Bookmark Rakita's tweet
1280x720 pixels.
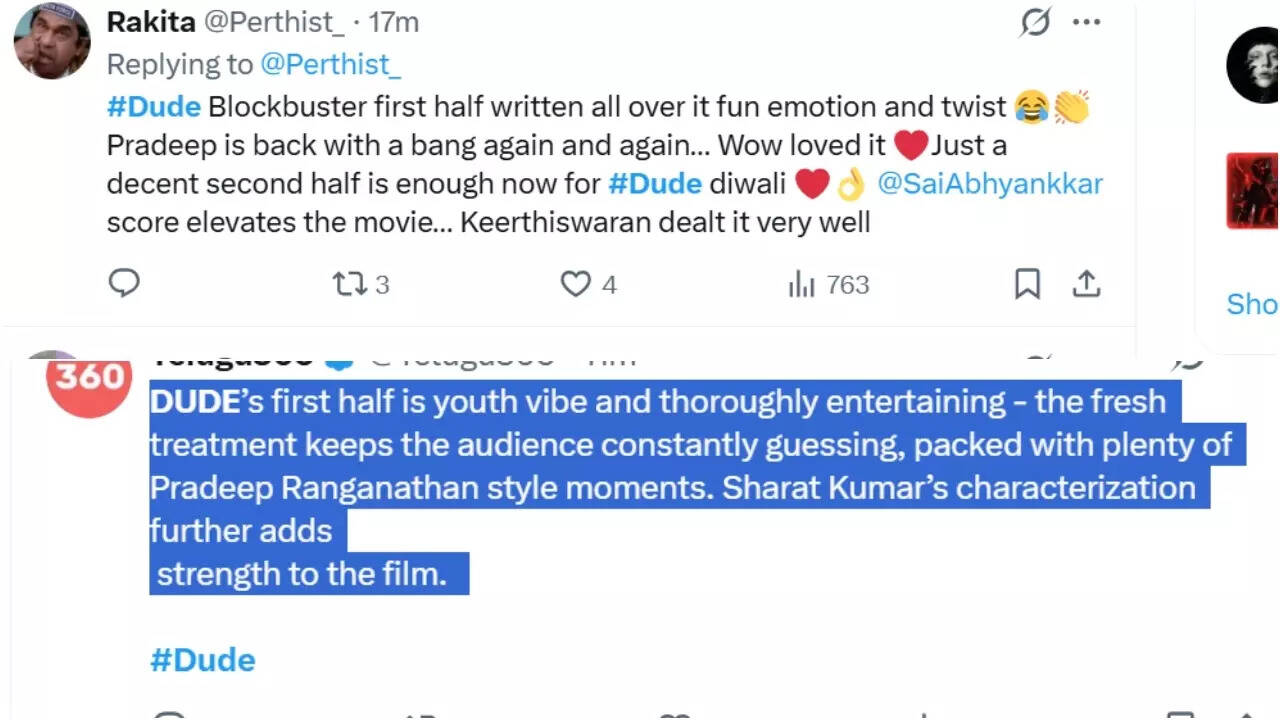point(1027,284)
